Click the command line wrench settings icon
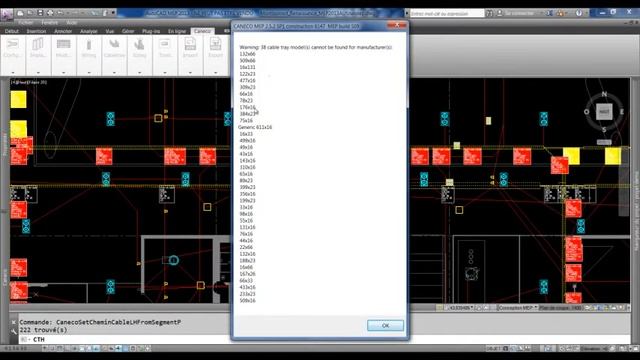The width and height of the screenshot is (640, 360). [13, 331]
